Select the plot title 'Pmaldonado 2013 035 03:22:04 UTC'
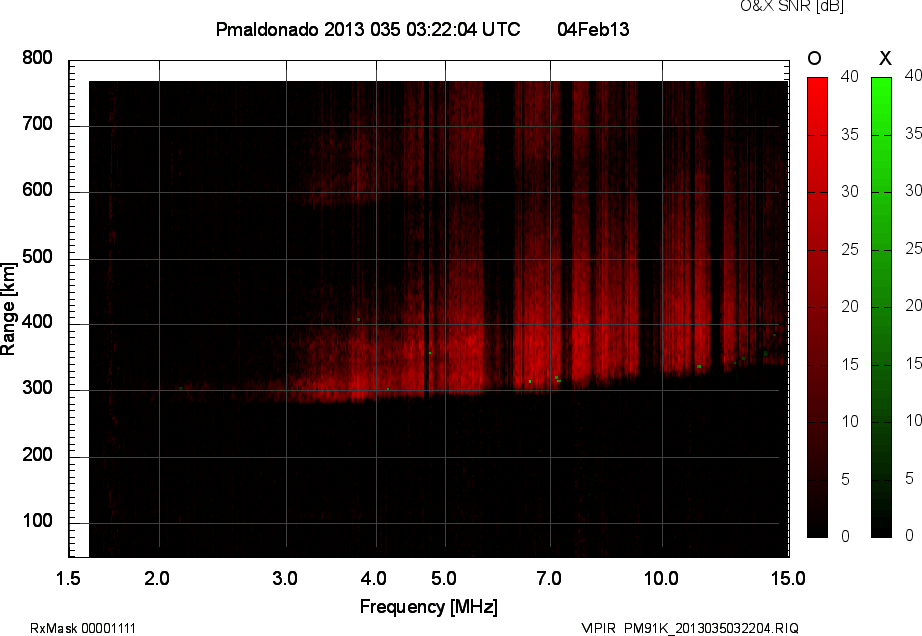The height and width of the screenshot is (636, 922). tap(368, 29)
